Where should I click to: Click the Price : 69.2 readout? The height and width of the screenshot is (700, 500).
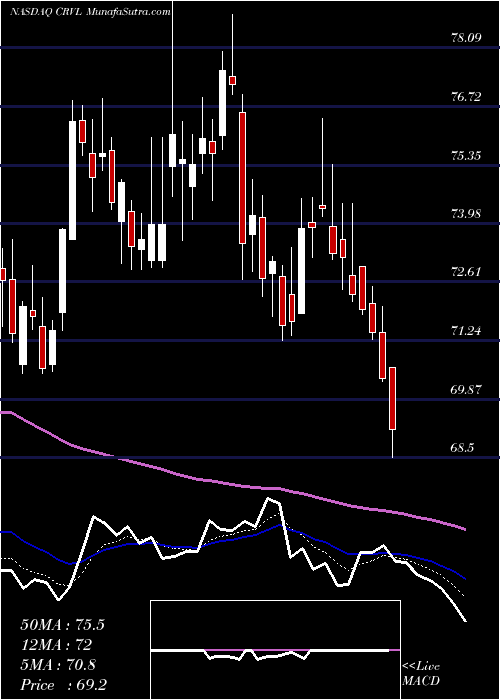coord(62,685)
